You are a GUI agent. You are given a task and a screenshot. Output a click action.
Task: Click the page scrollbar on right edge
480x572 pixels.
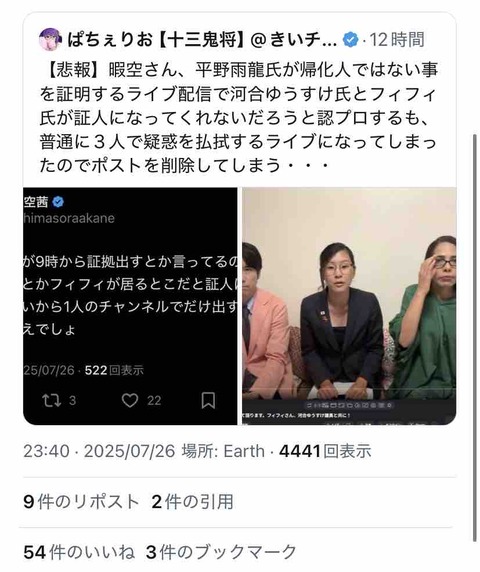[x=475, y=338]
